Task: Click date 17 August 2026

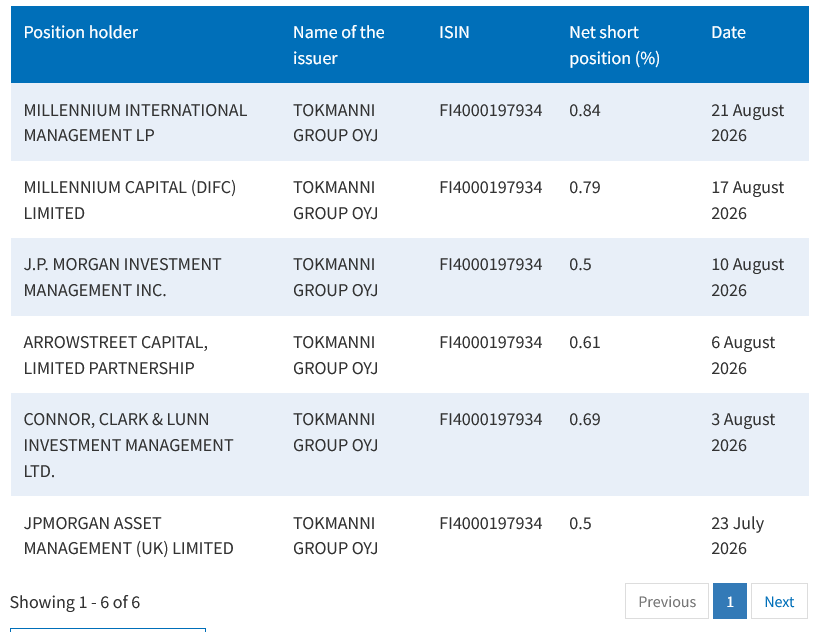Action: coord(747,200)
